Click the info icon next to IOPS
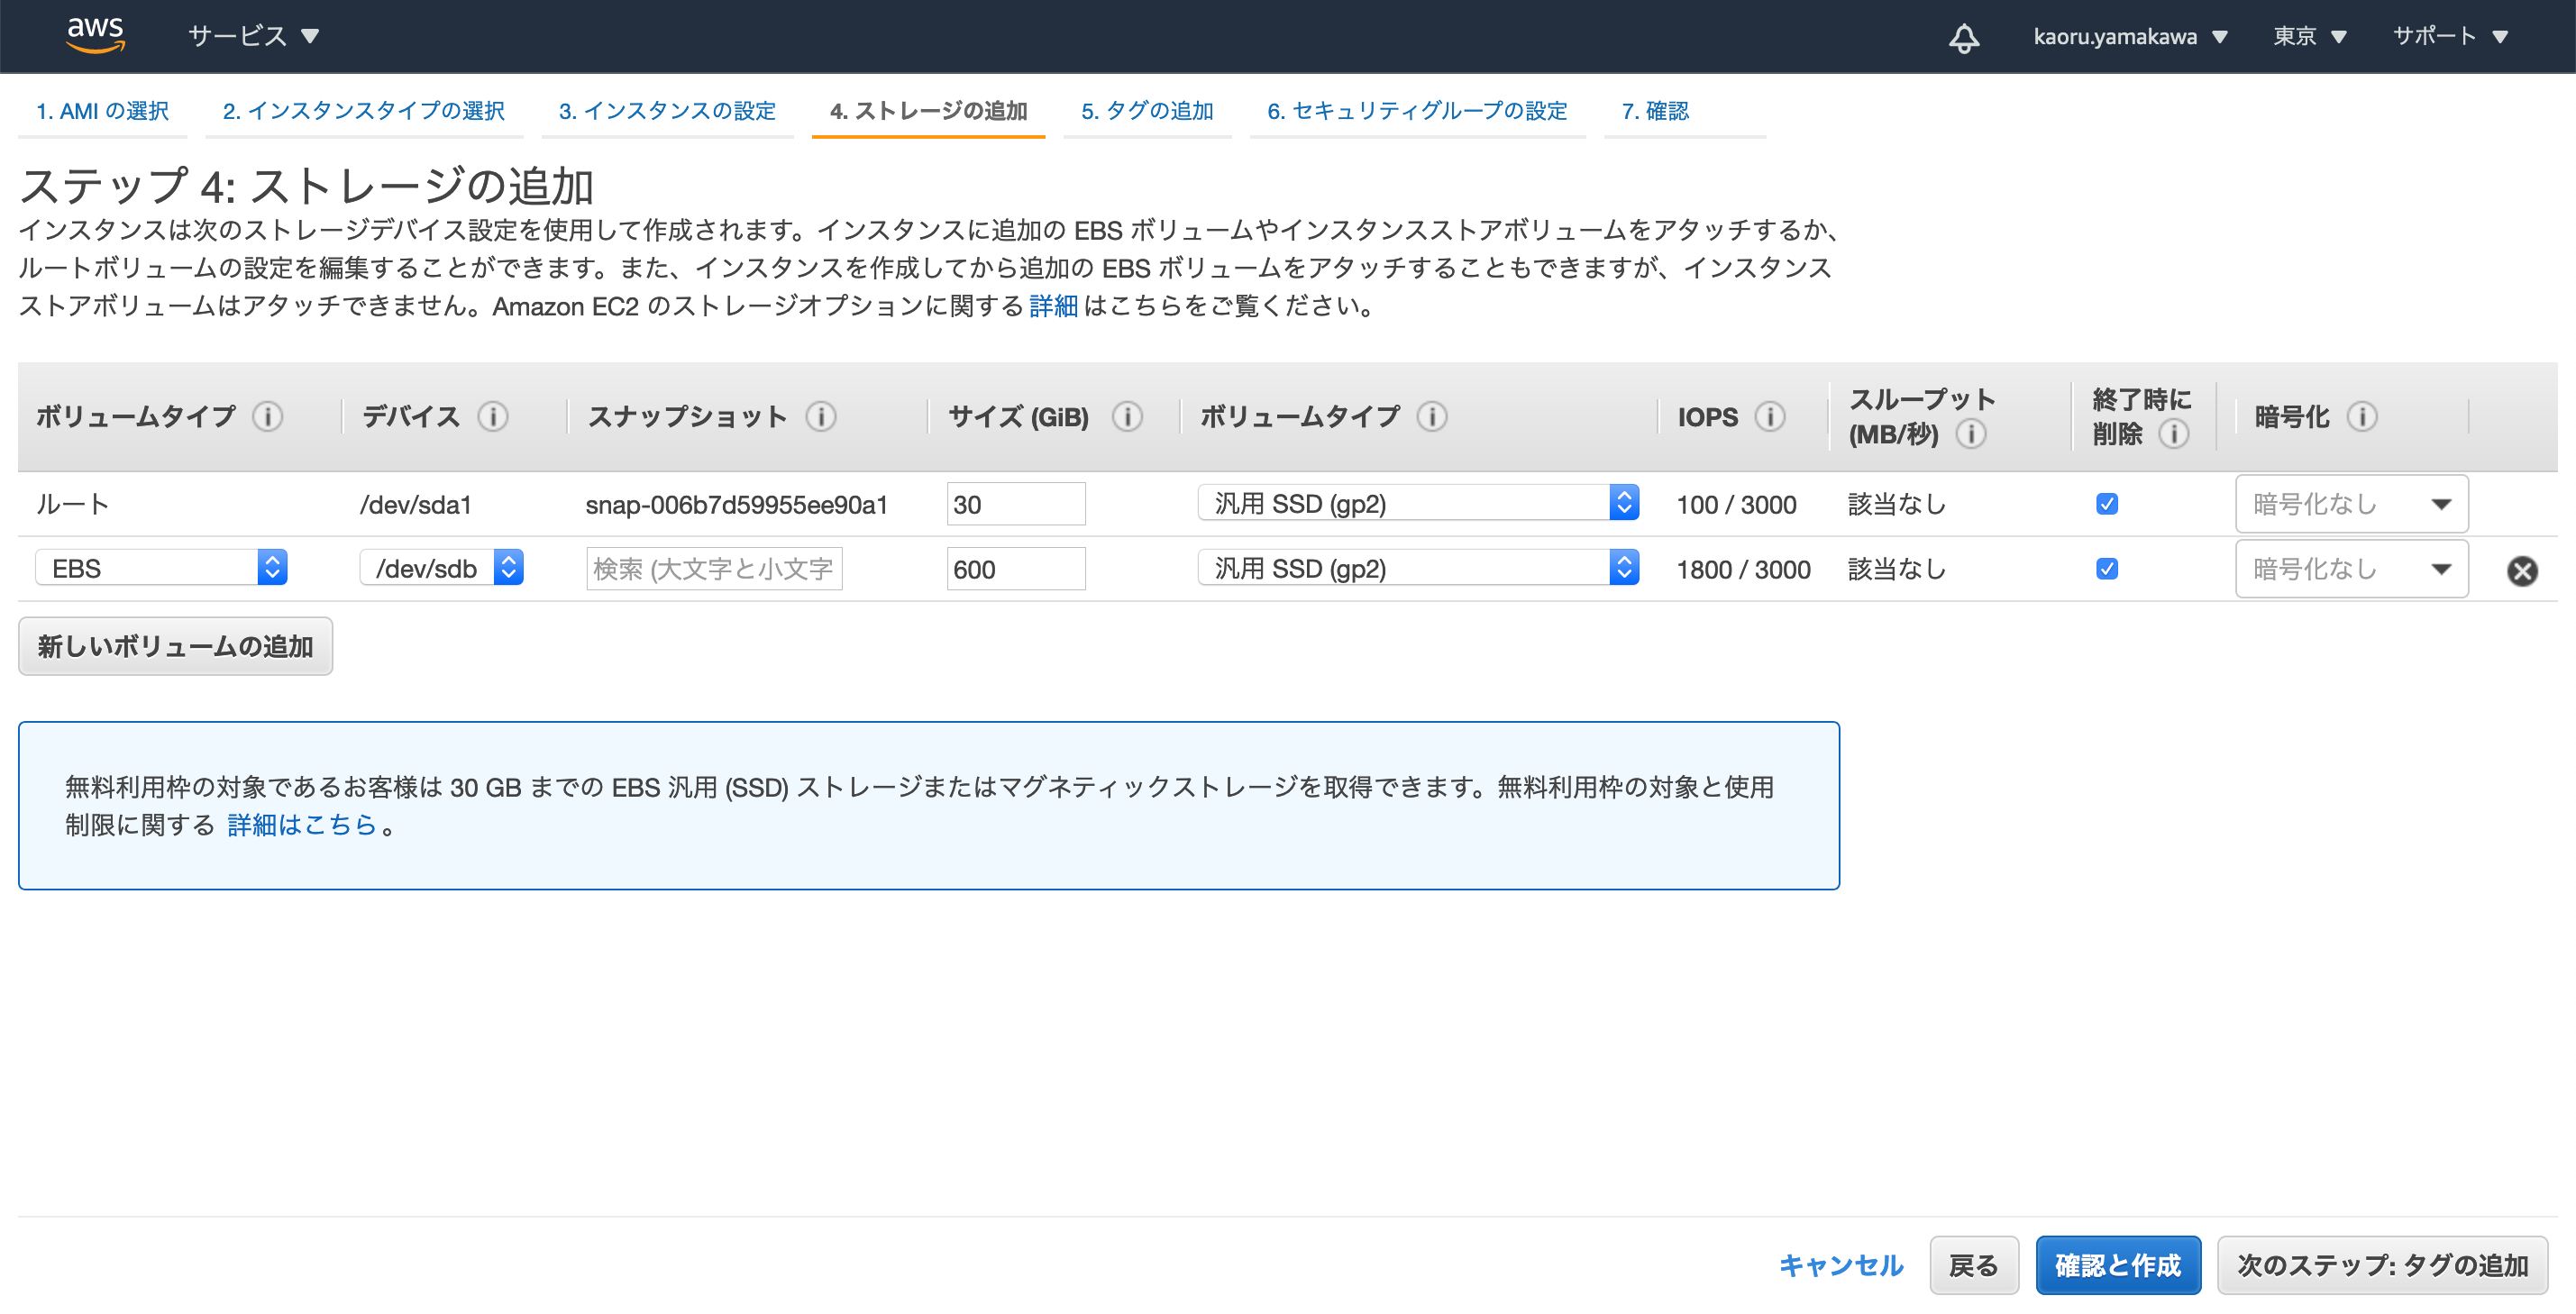The height and width of the screenshot is (1314, 2576). pos(1772,417)
